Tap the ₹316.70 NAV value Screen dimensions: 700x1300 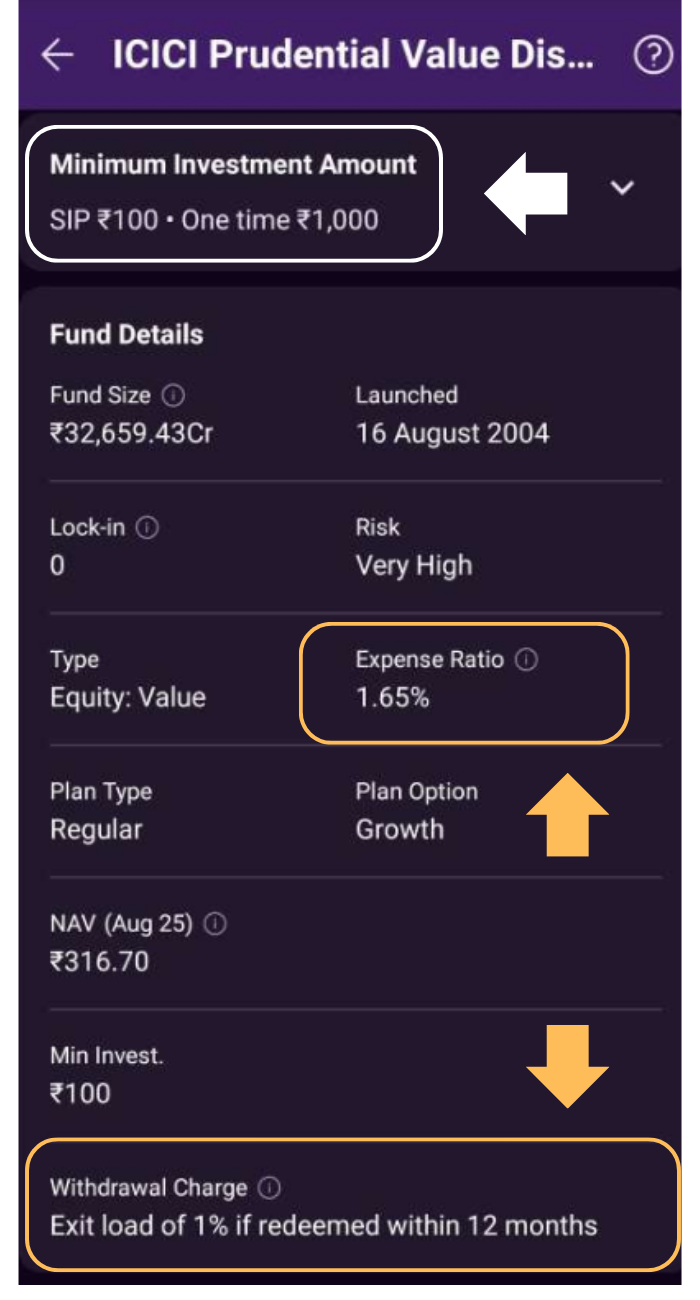click(x=100, y=962)
